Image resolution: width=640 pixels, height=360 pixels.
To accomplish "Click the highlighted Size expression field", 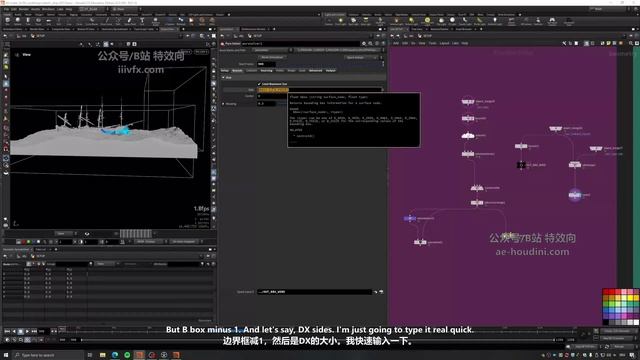I will tap(320, 89).
